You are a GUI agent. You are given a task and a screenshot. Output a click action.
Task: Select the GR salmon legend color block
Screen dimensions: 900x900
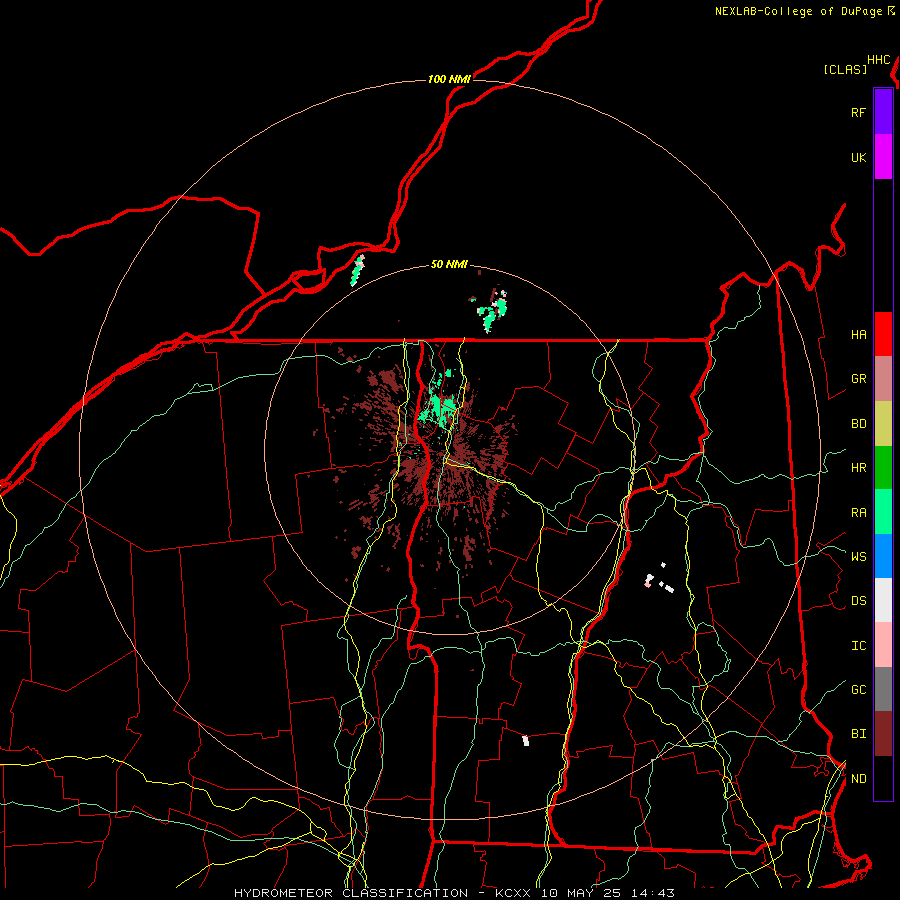tap(883, 379)
